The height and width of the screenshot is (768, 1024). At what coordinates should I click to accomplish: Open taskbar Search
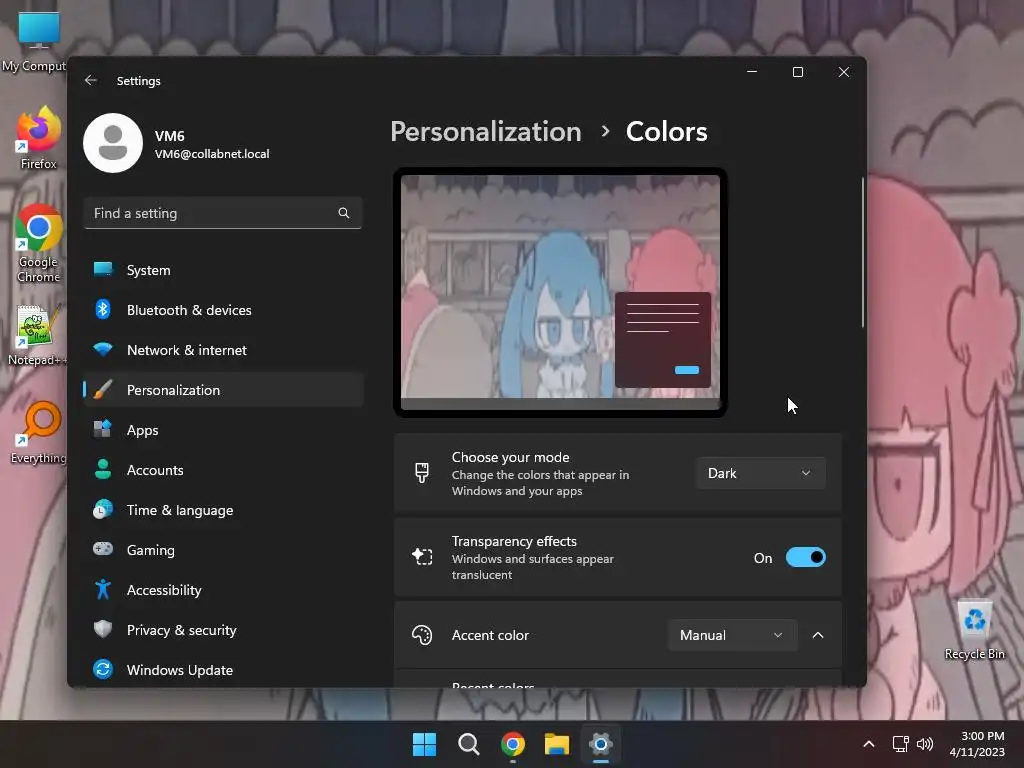(x=468, y=744)
